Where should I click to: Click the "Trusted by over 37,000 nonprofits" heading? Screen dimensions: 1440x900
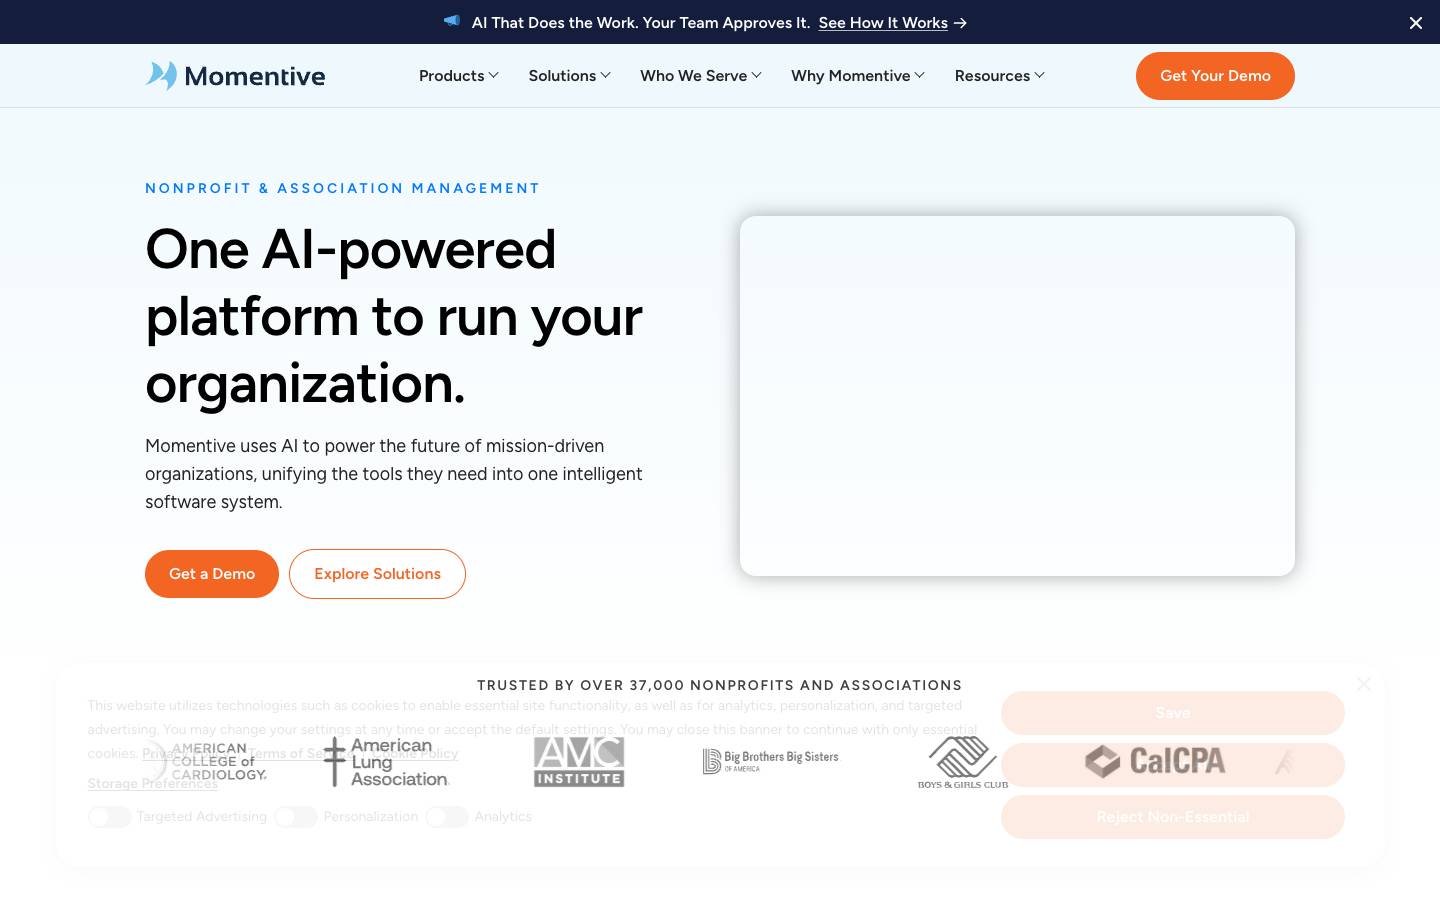pyautogui.click(x=719, y=685)
